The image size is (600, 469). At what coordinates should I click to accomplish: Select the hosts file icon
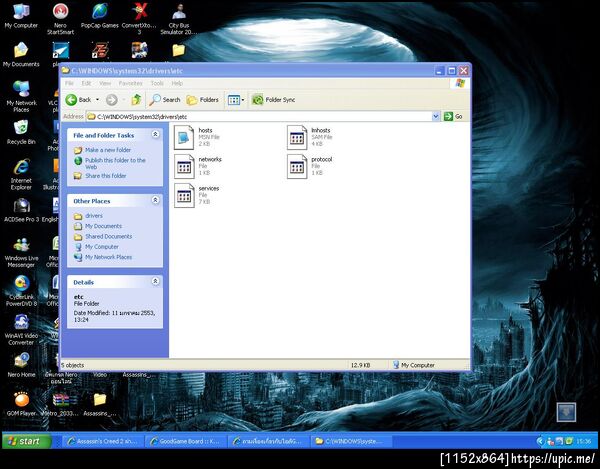coord(184,137)
